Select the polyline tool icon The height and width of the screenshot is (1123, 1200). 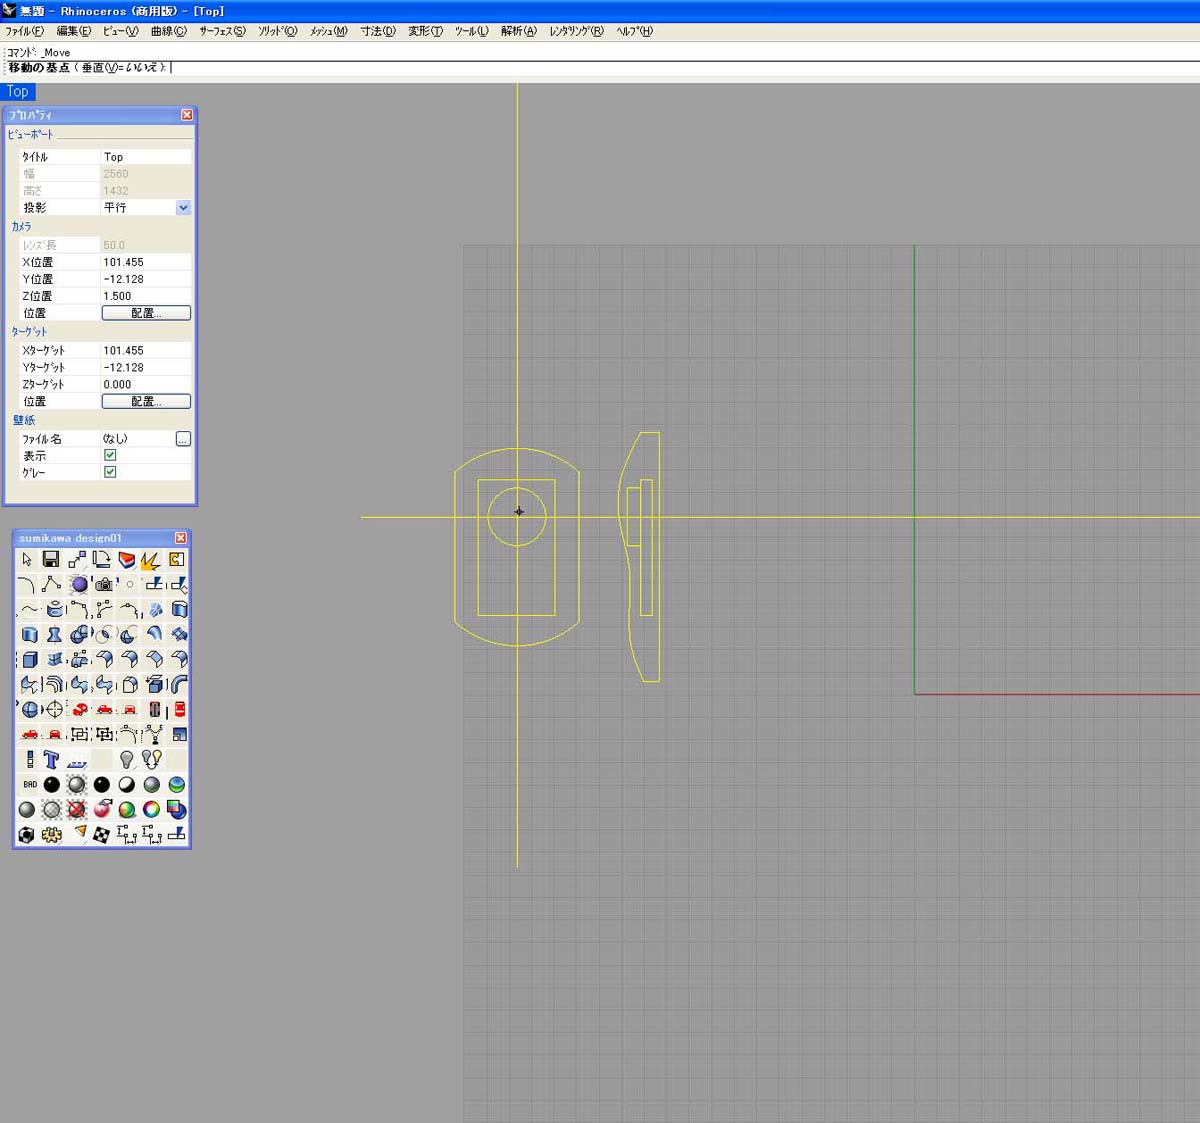tap(52, 585)
